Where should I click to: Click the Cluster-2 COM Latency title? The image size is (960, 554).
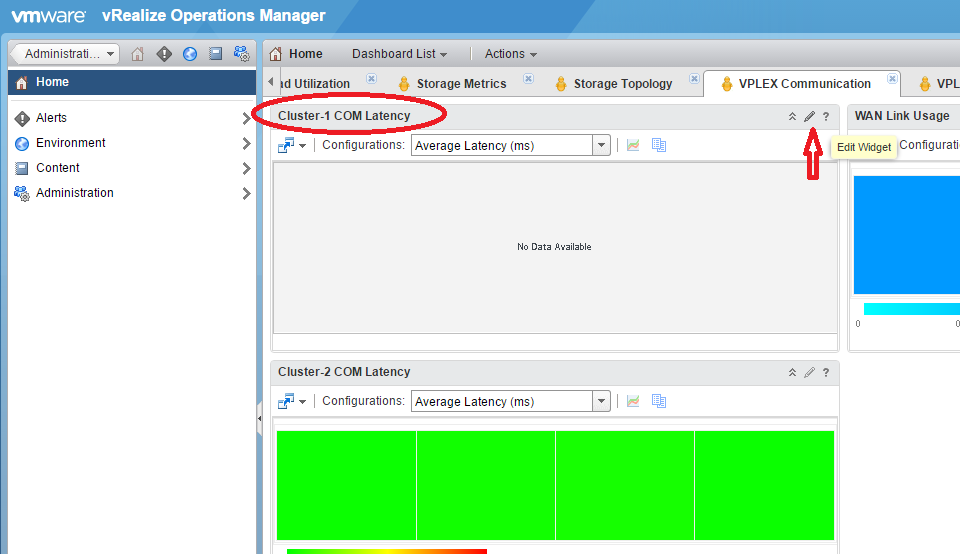coord(344,372)
